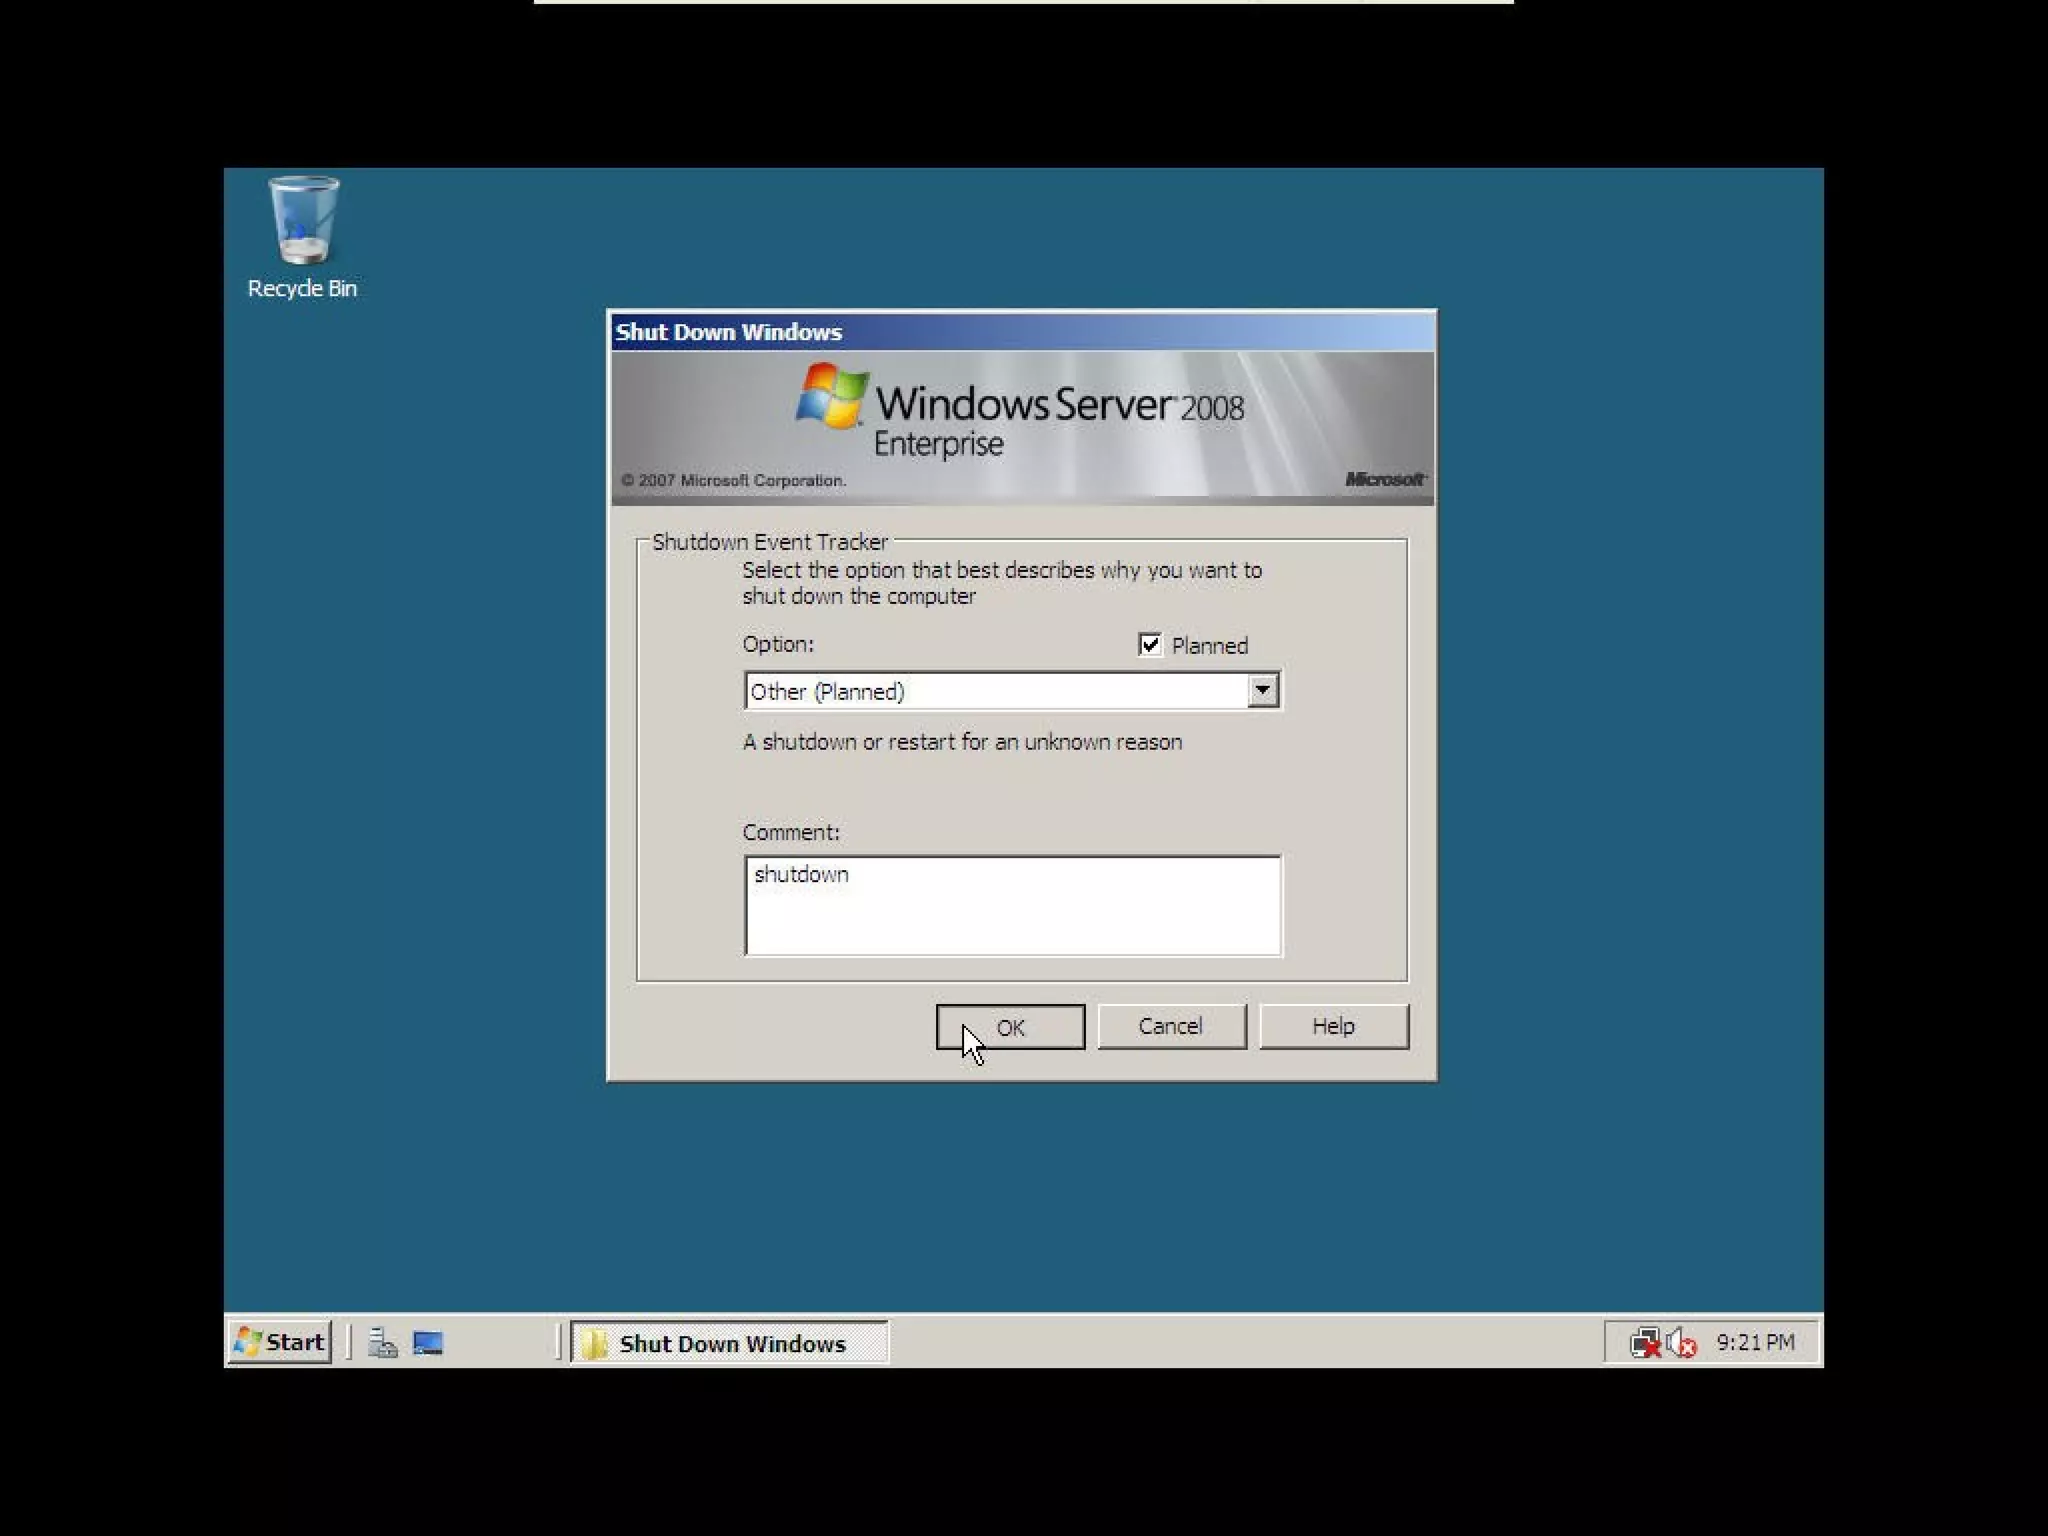Open the Recycle Bin desktop icon
The image size is (2048, 1536).
pyautogui.click(x=303, y=221)
